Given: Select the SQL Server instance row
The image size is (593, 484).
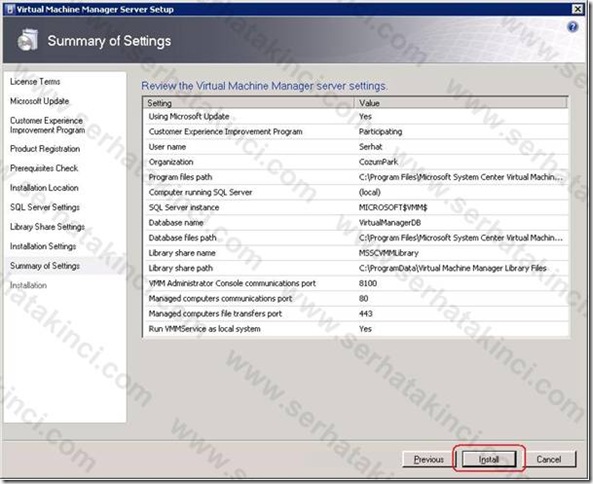Looking at the screenshot, I should 355,207.
